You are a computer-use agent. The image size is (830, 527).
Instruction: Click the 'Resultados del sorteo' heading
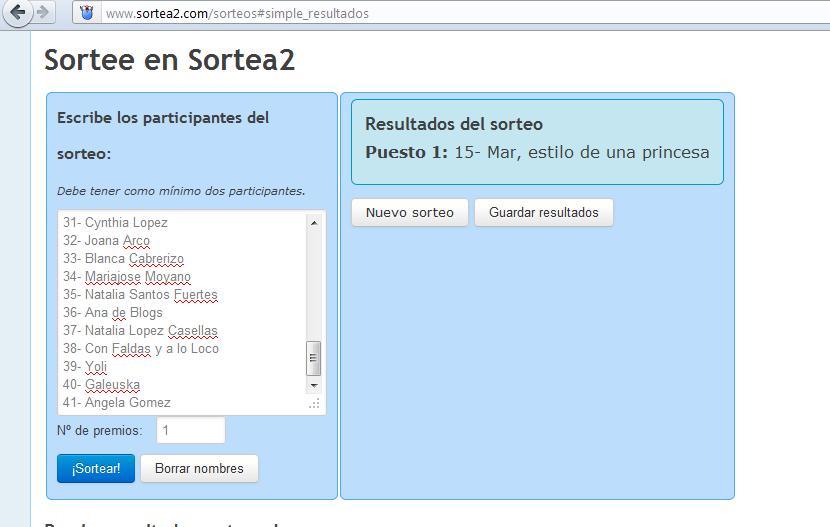tap(454, 124)
